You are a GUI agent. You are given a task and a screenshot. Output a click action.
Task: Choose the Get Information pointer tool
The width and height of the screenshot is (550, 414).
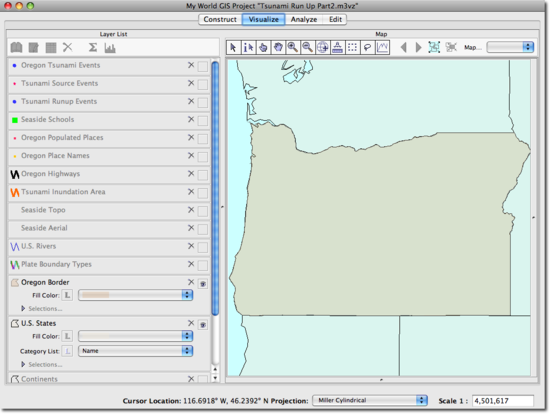[248, 47]
